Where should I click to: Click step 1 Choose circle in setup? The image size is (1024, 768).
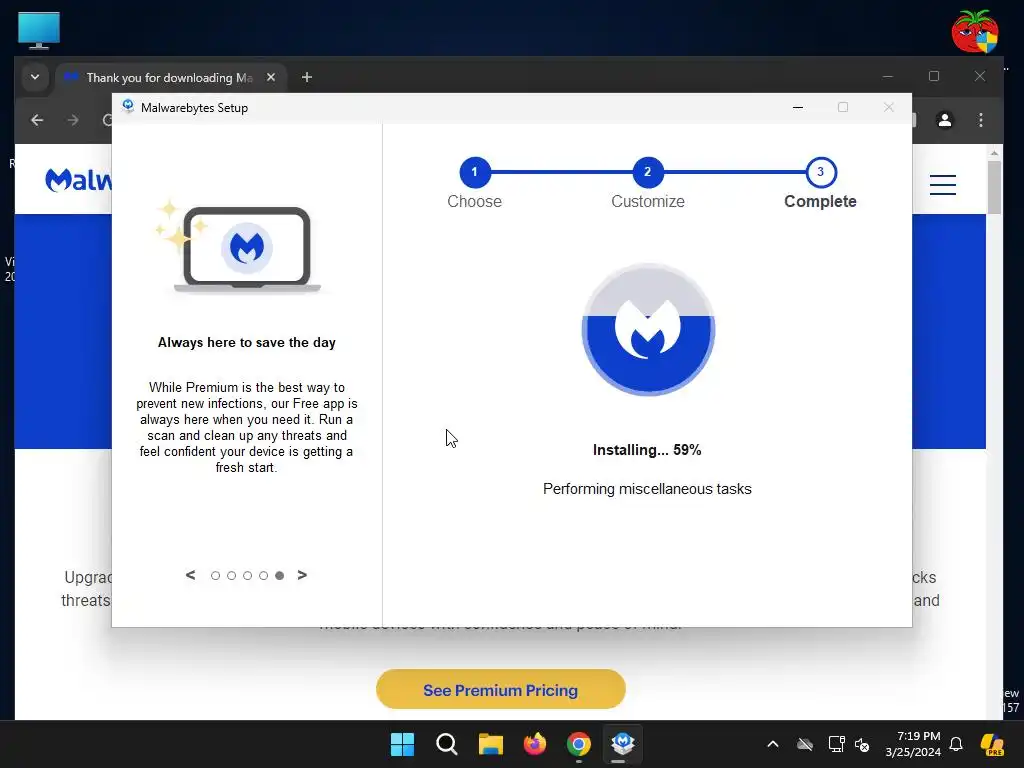coord(474,172)
